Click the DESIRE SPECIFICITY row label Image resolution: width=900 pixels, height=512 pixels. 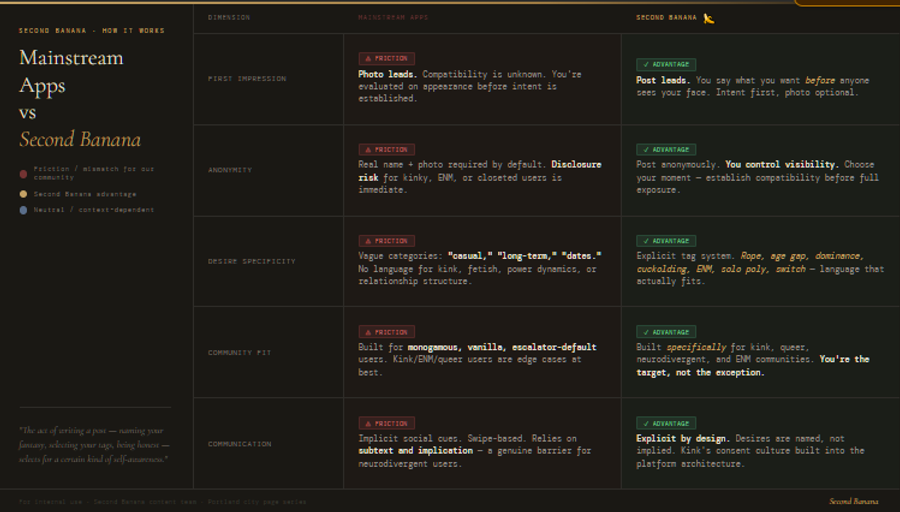pos(251,261)
